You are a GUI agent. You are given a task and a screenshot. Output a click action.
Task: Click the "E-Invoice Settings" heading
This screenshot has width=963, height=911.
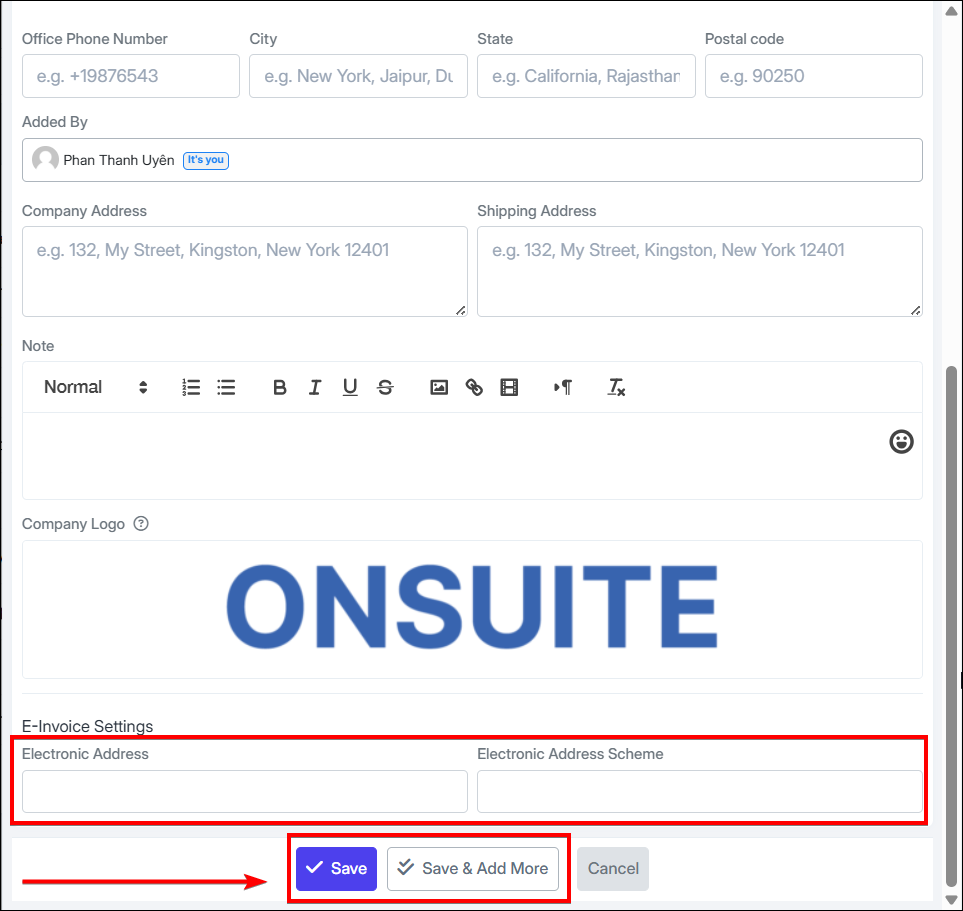click(x=87, y=726)
